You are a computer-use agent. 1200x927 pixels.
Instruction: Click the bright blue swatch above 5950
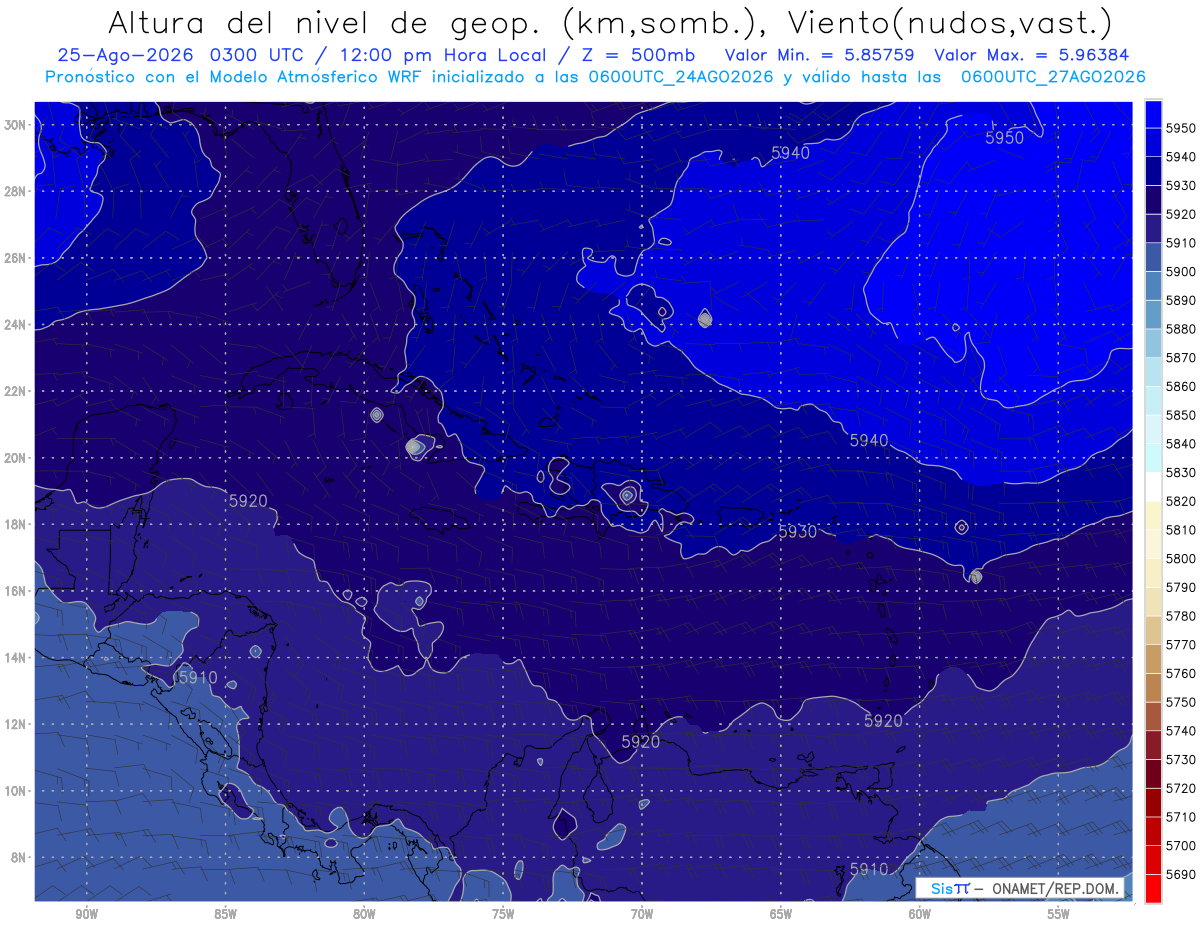tap(1153, 114)
